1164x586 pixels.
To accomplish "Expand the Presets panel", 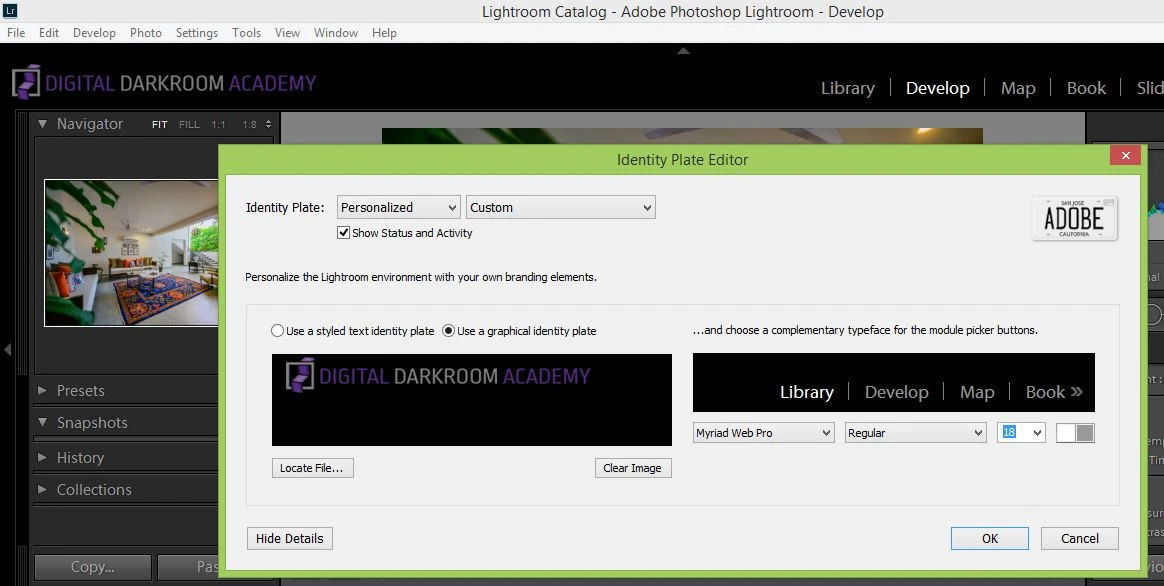I will click(x=42, y=391).
